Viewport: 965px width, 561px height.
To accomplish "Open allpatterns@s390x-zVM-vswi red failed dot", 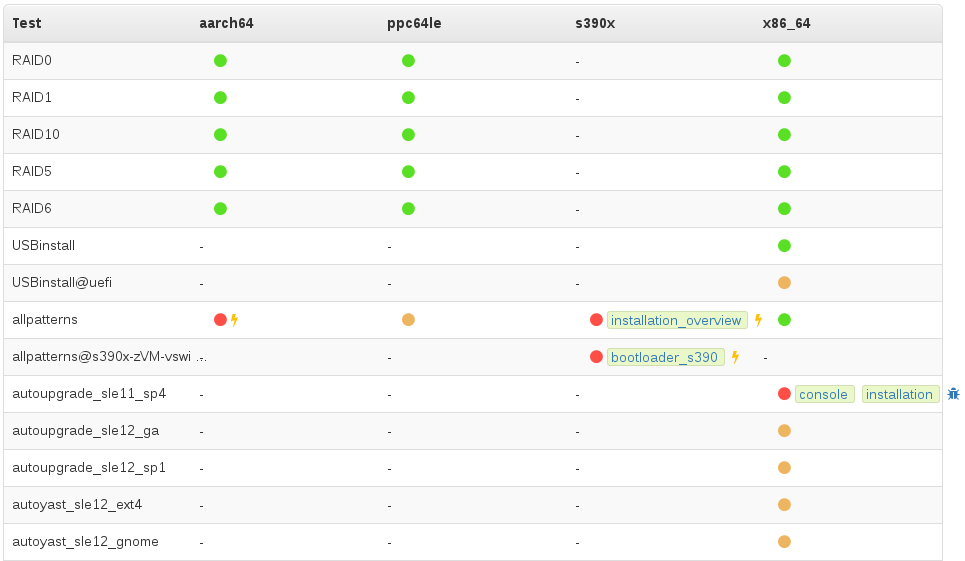I will [596, 357].
